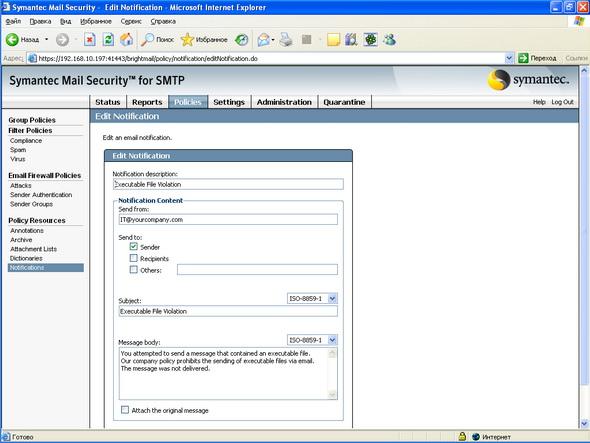590x443 pixels.
Task: Select Notifications in sidebar
Action: (46, 268)
